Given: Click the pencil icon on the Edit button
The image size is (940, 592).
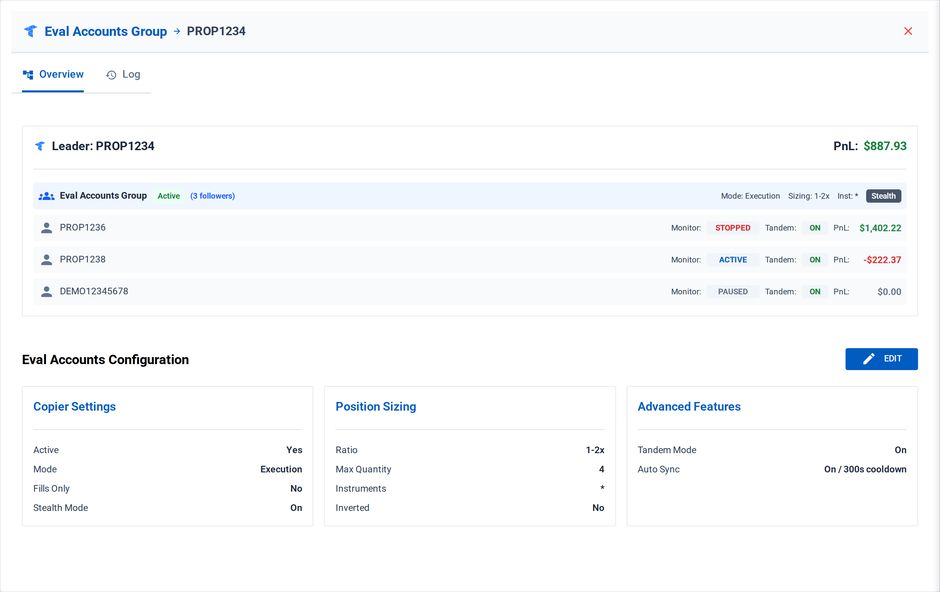Looking at the screenshot, I should (869, 359).
